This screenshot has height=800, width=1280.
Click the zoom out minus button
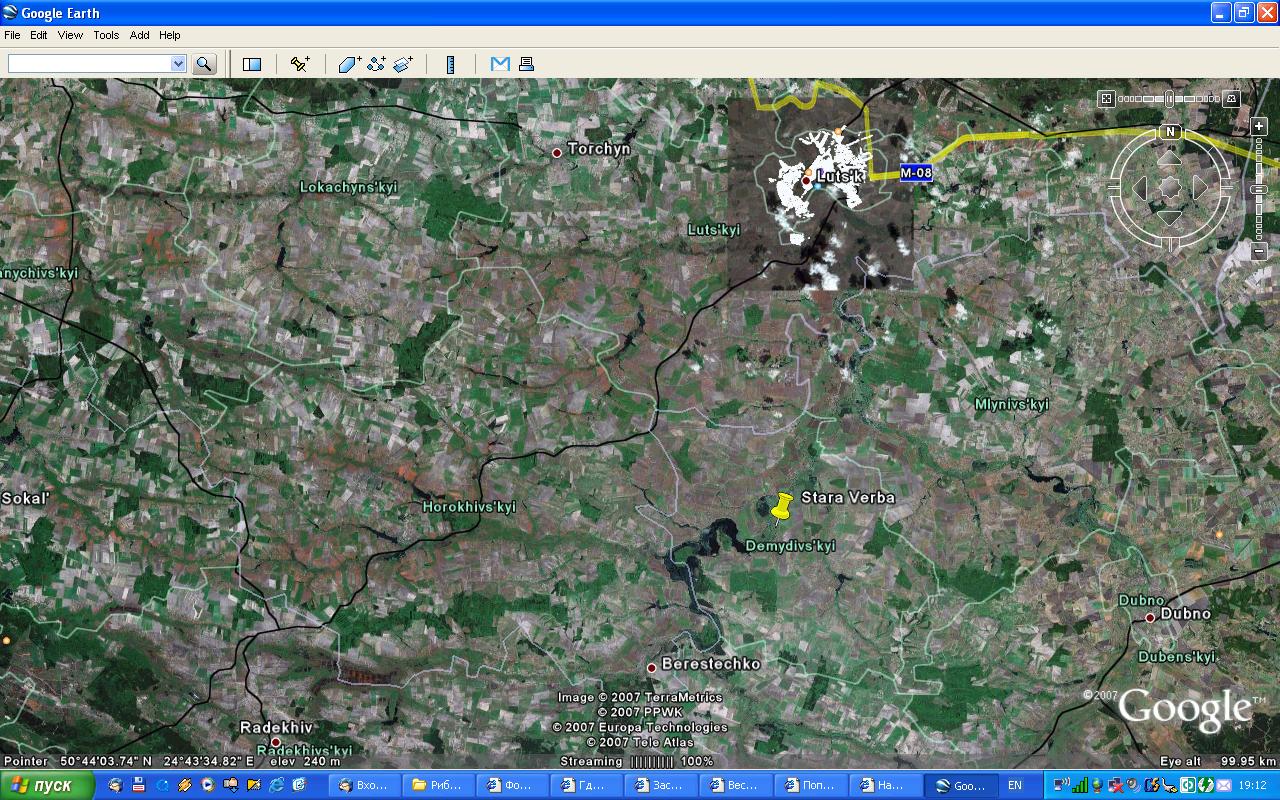tap(1260, 251)
